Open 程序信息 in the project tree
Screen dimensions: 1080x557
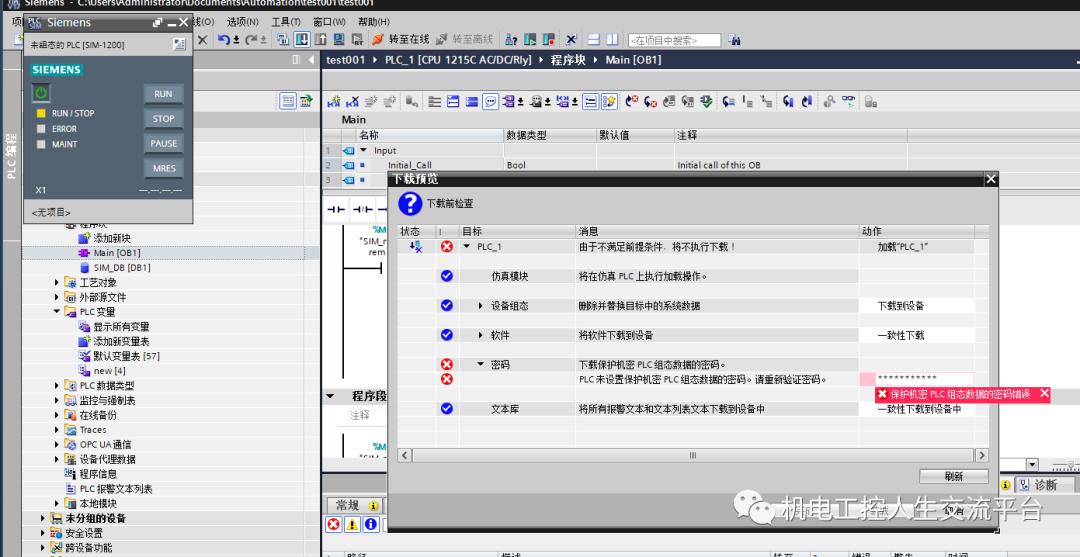coord(97,474)
